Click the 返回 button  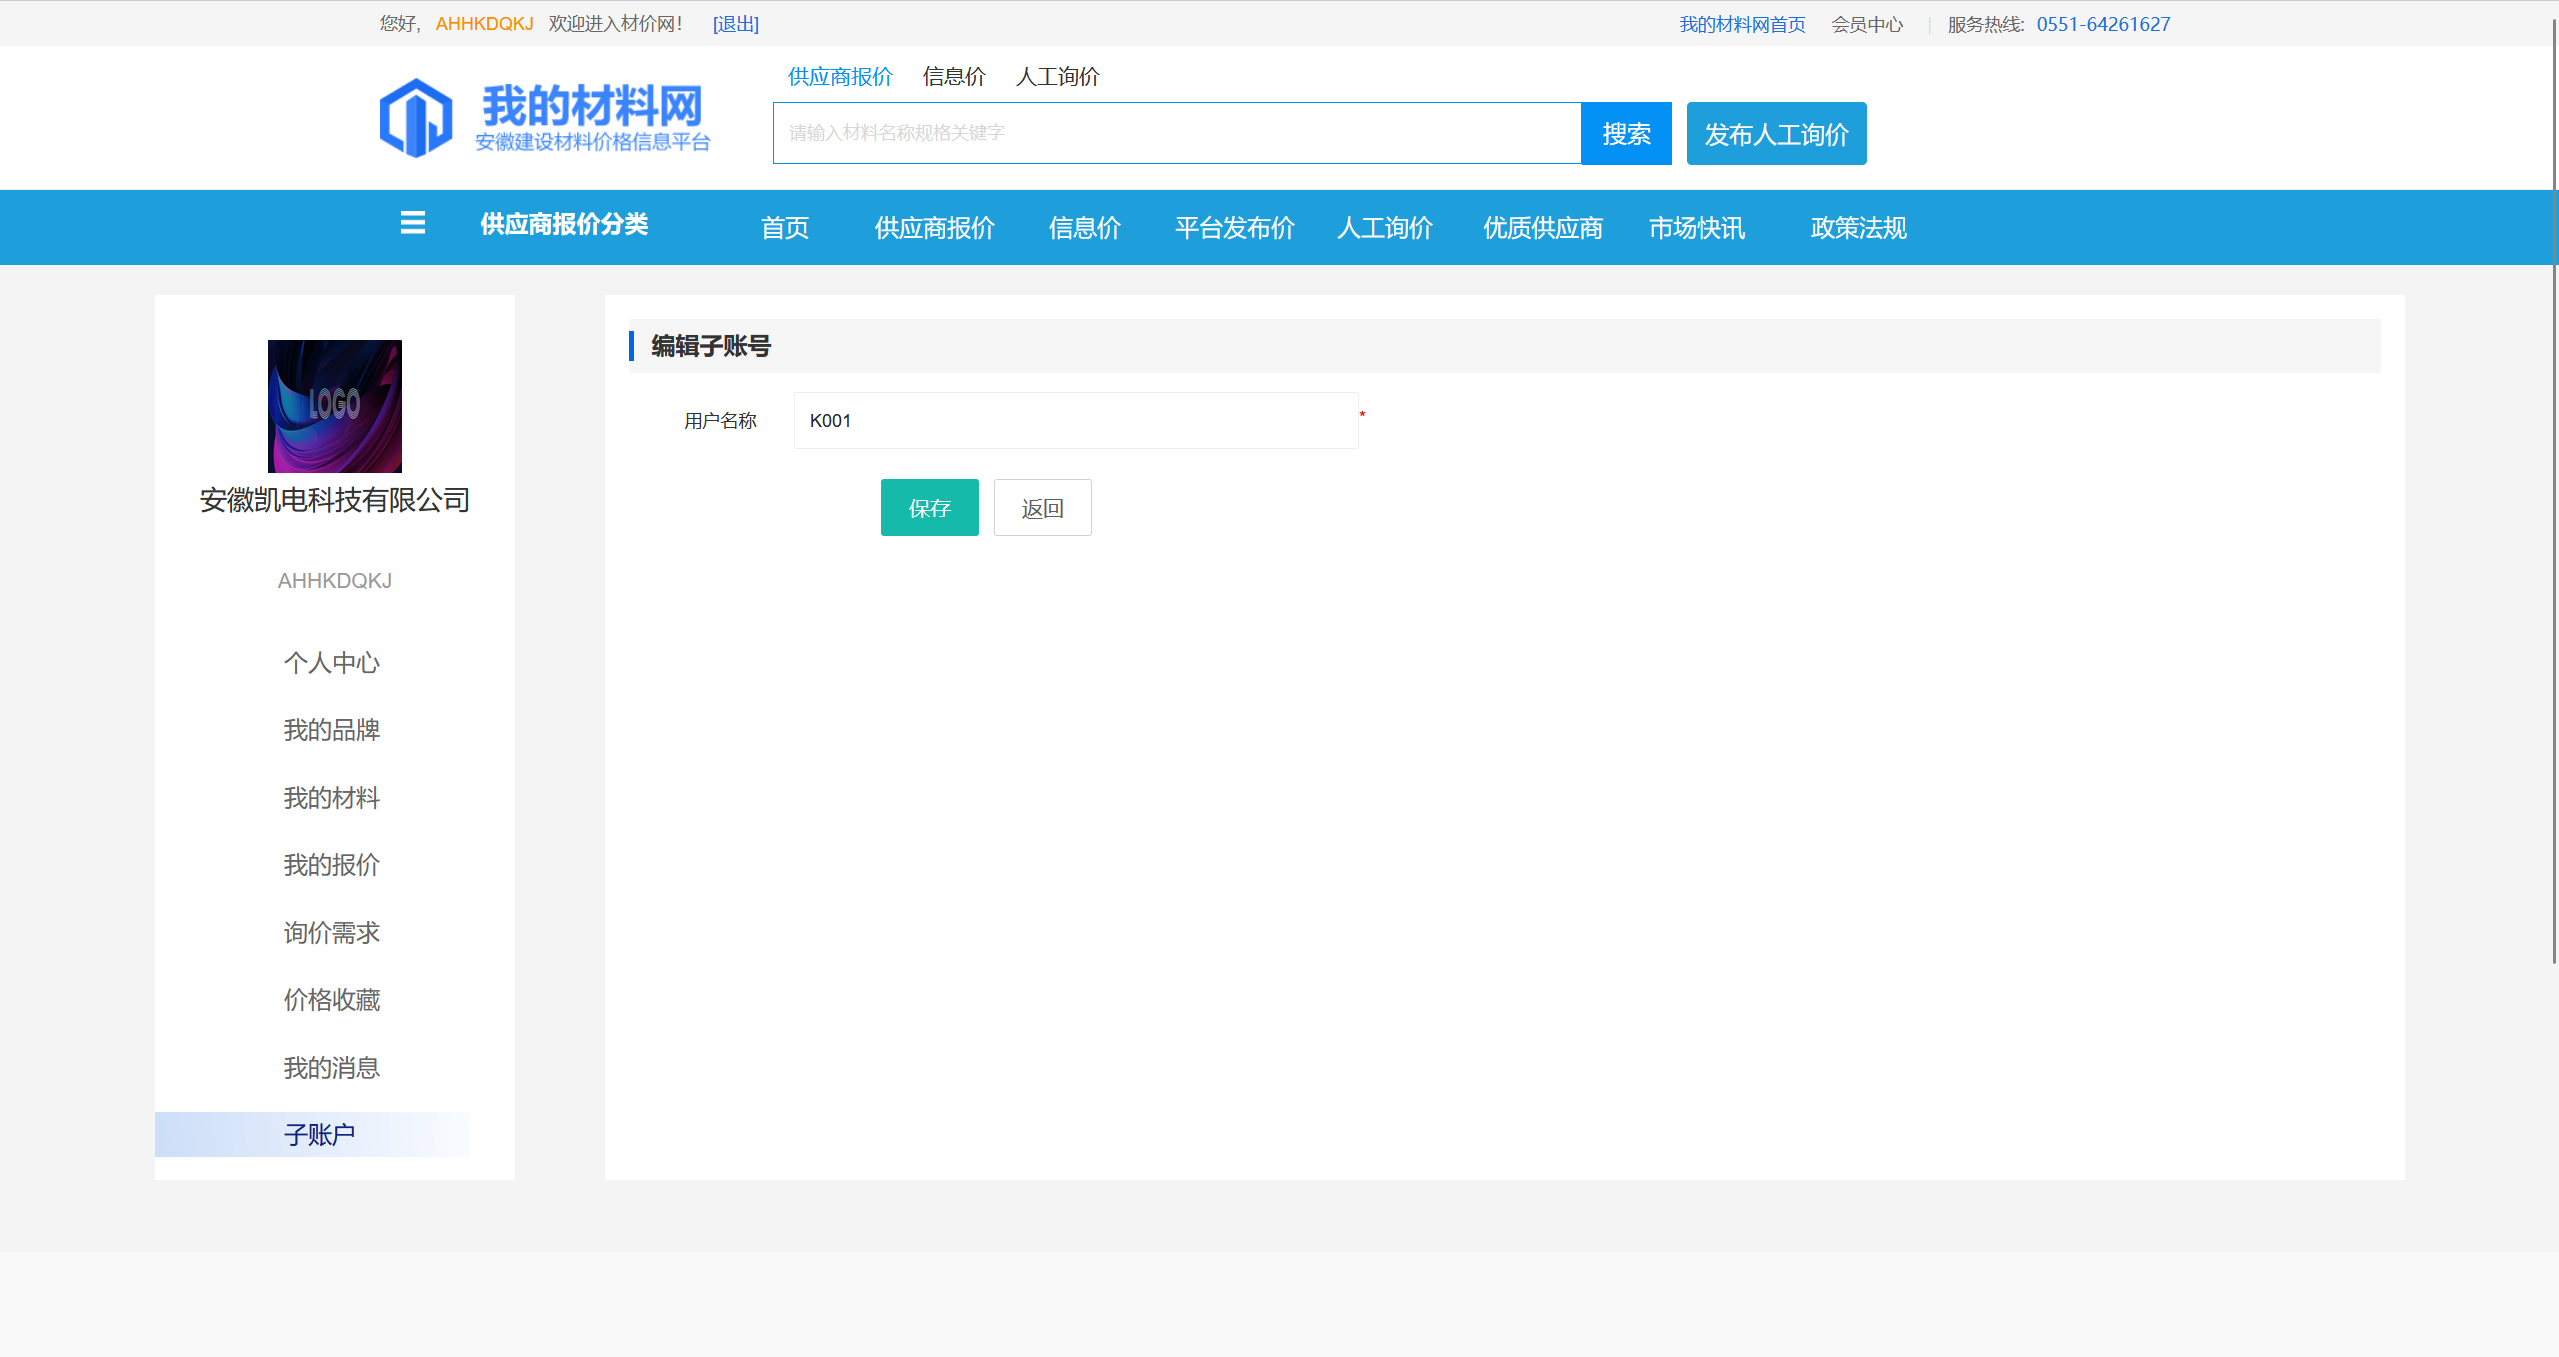(x=1041, y=508)
